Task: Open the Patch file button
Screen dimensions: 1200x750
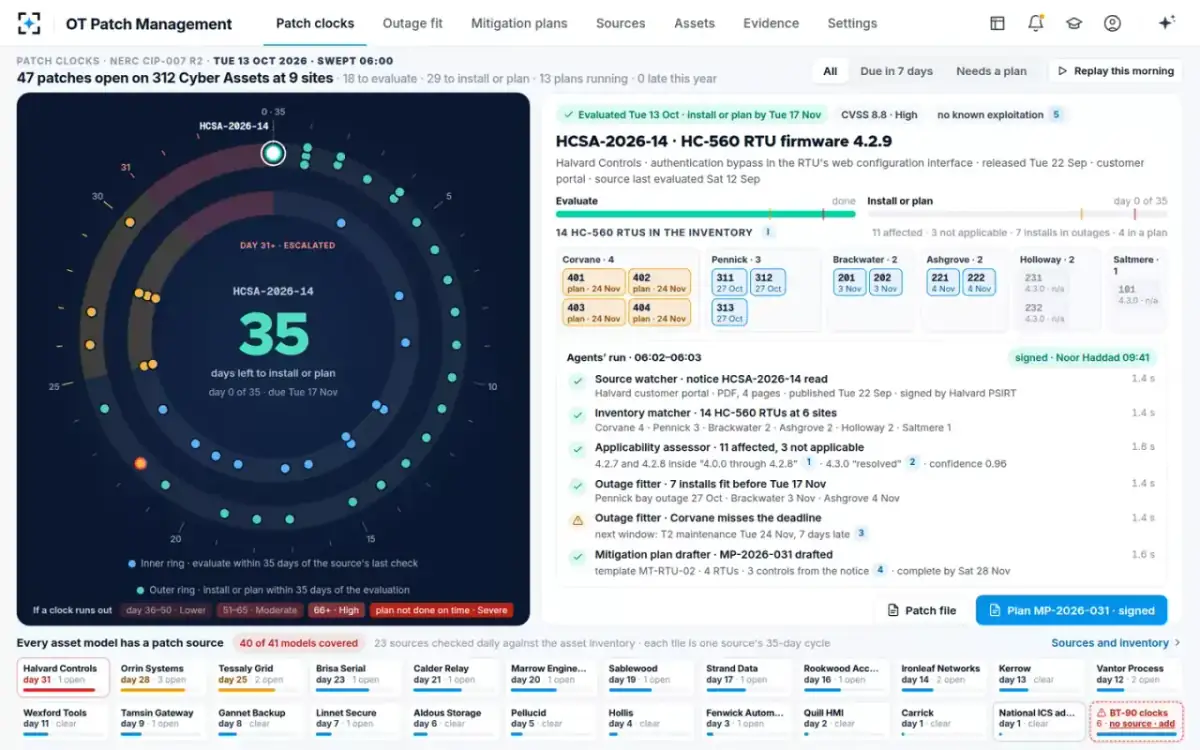Action: 921,610
